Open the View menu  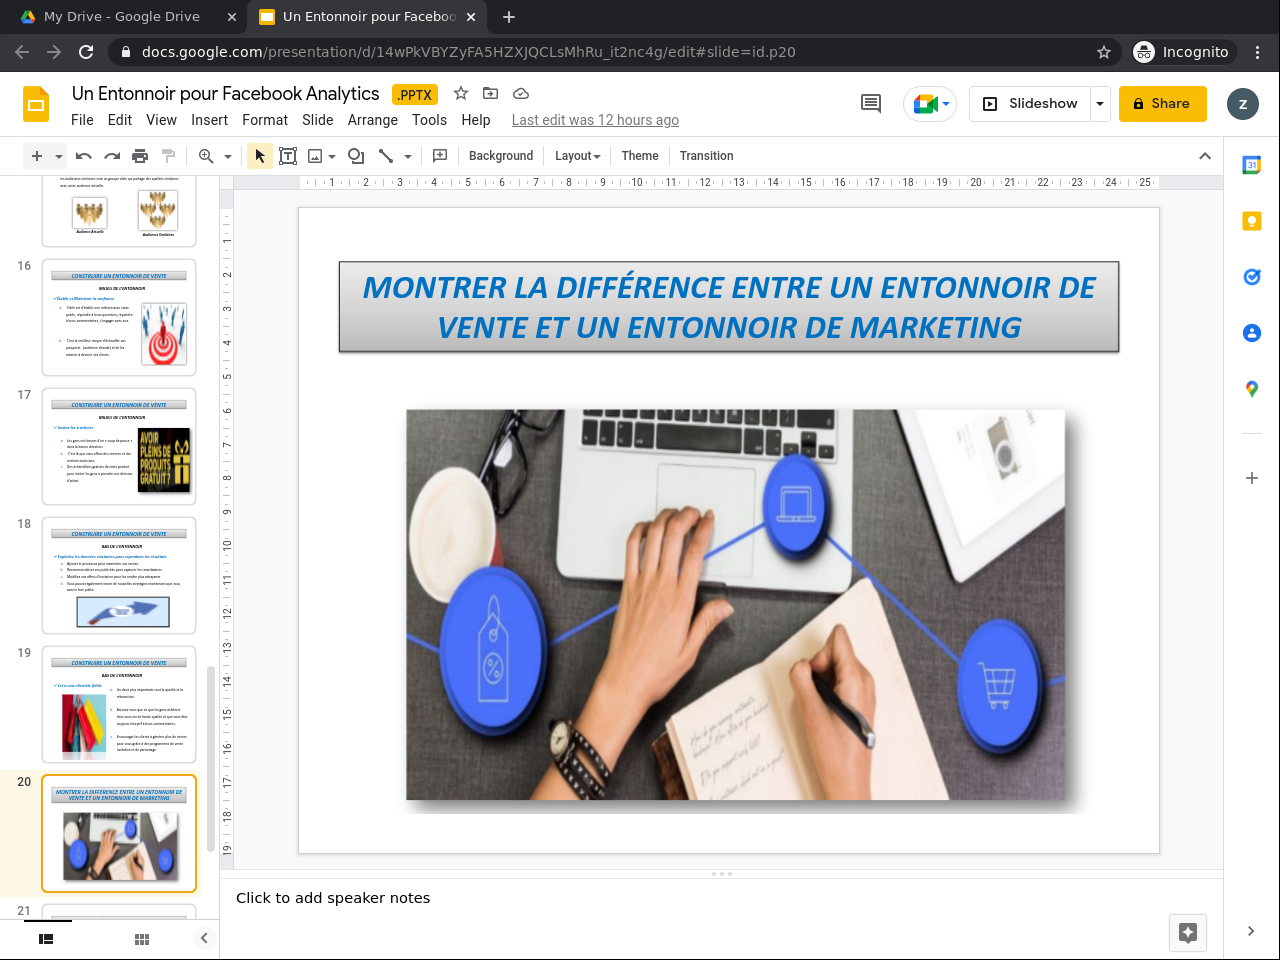pos(162,120)
